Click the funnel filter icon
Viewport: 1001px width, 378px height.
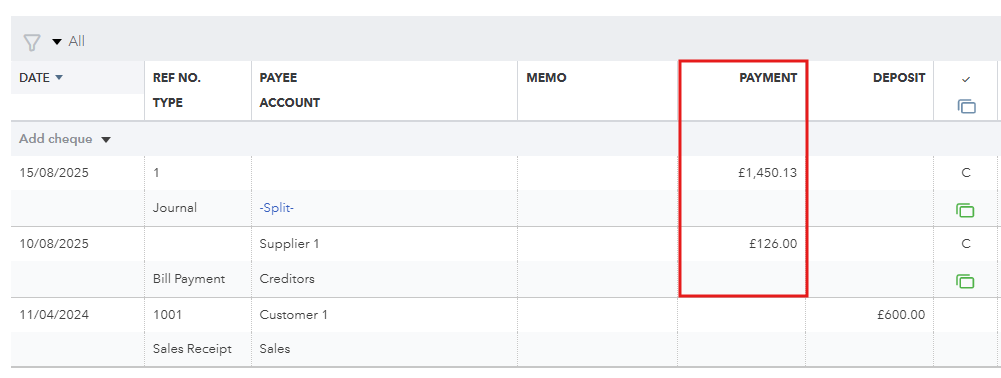click(x=31, y=42)
